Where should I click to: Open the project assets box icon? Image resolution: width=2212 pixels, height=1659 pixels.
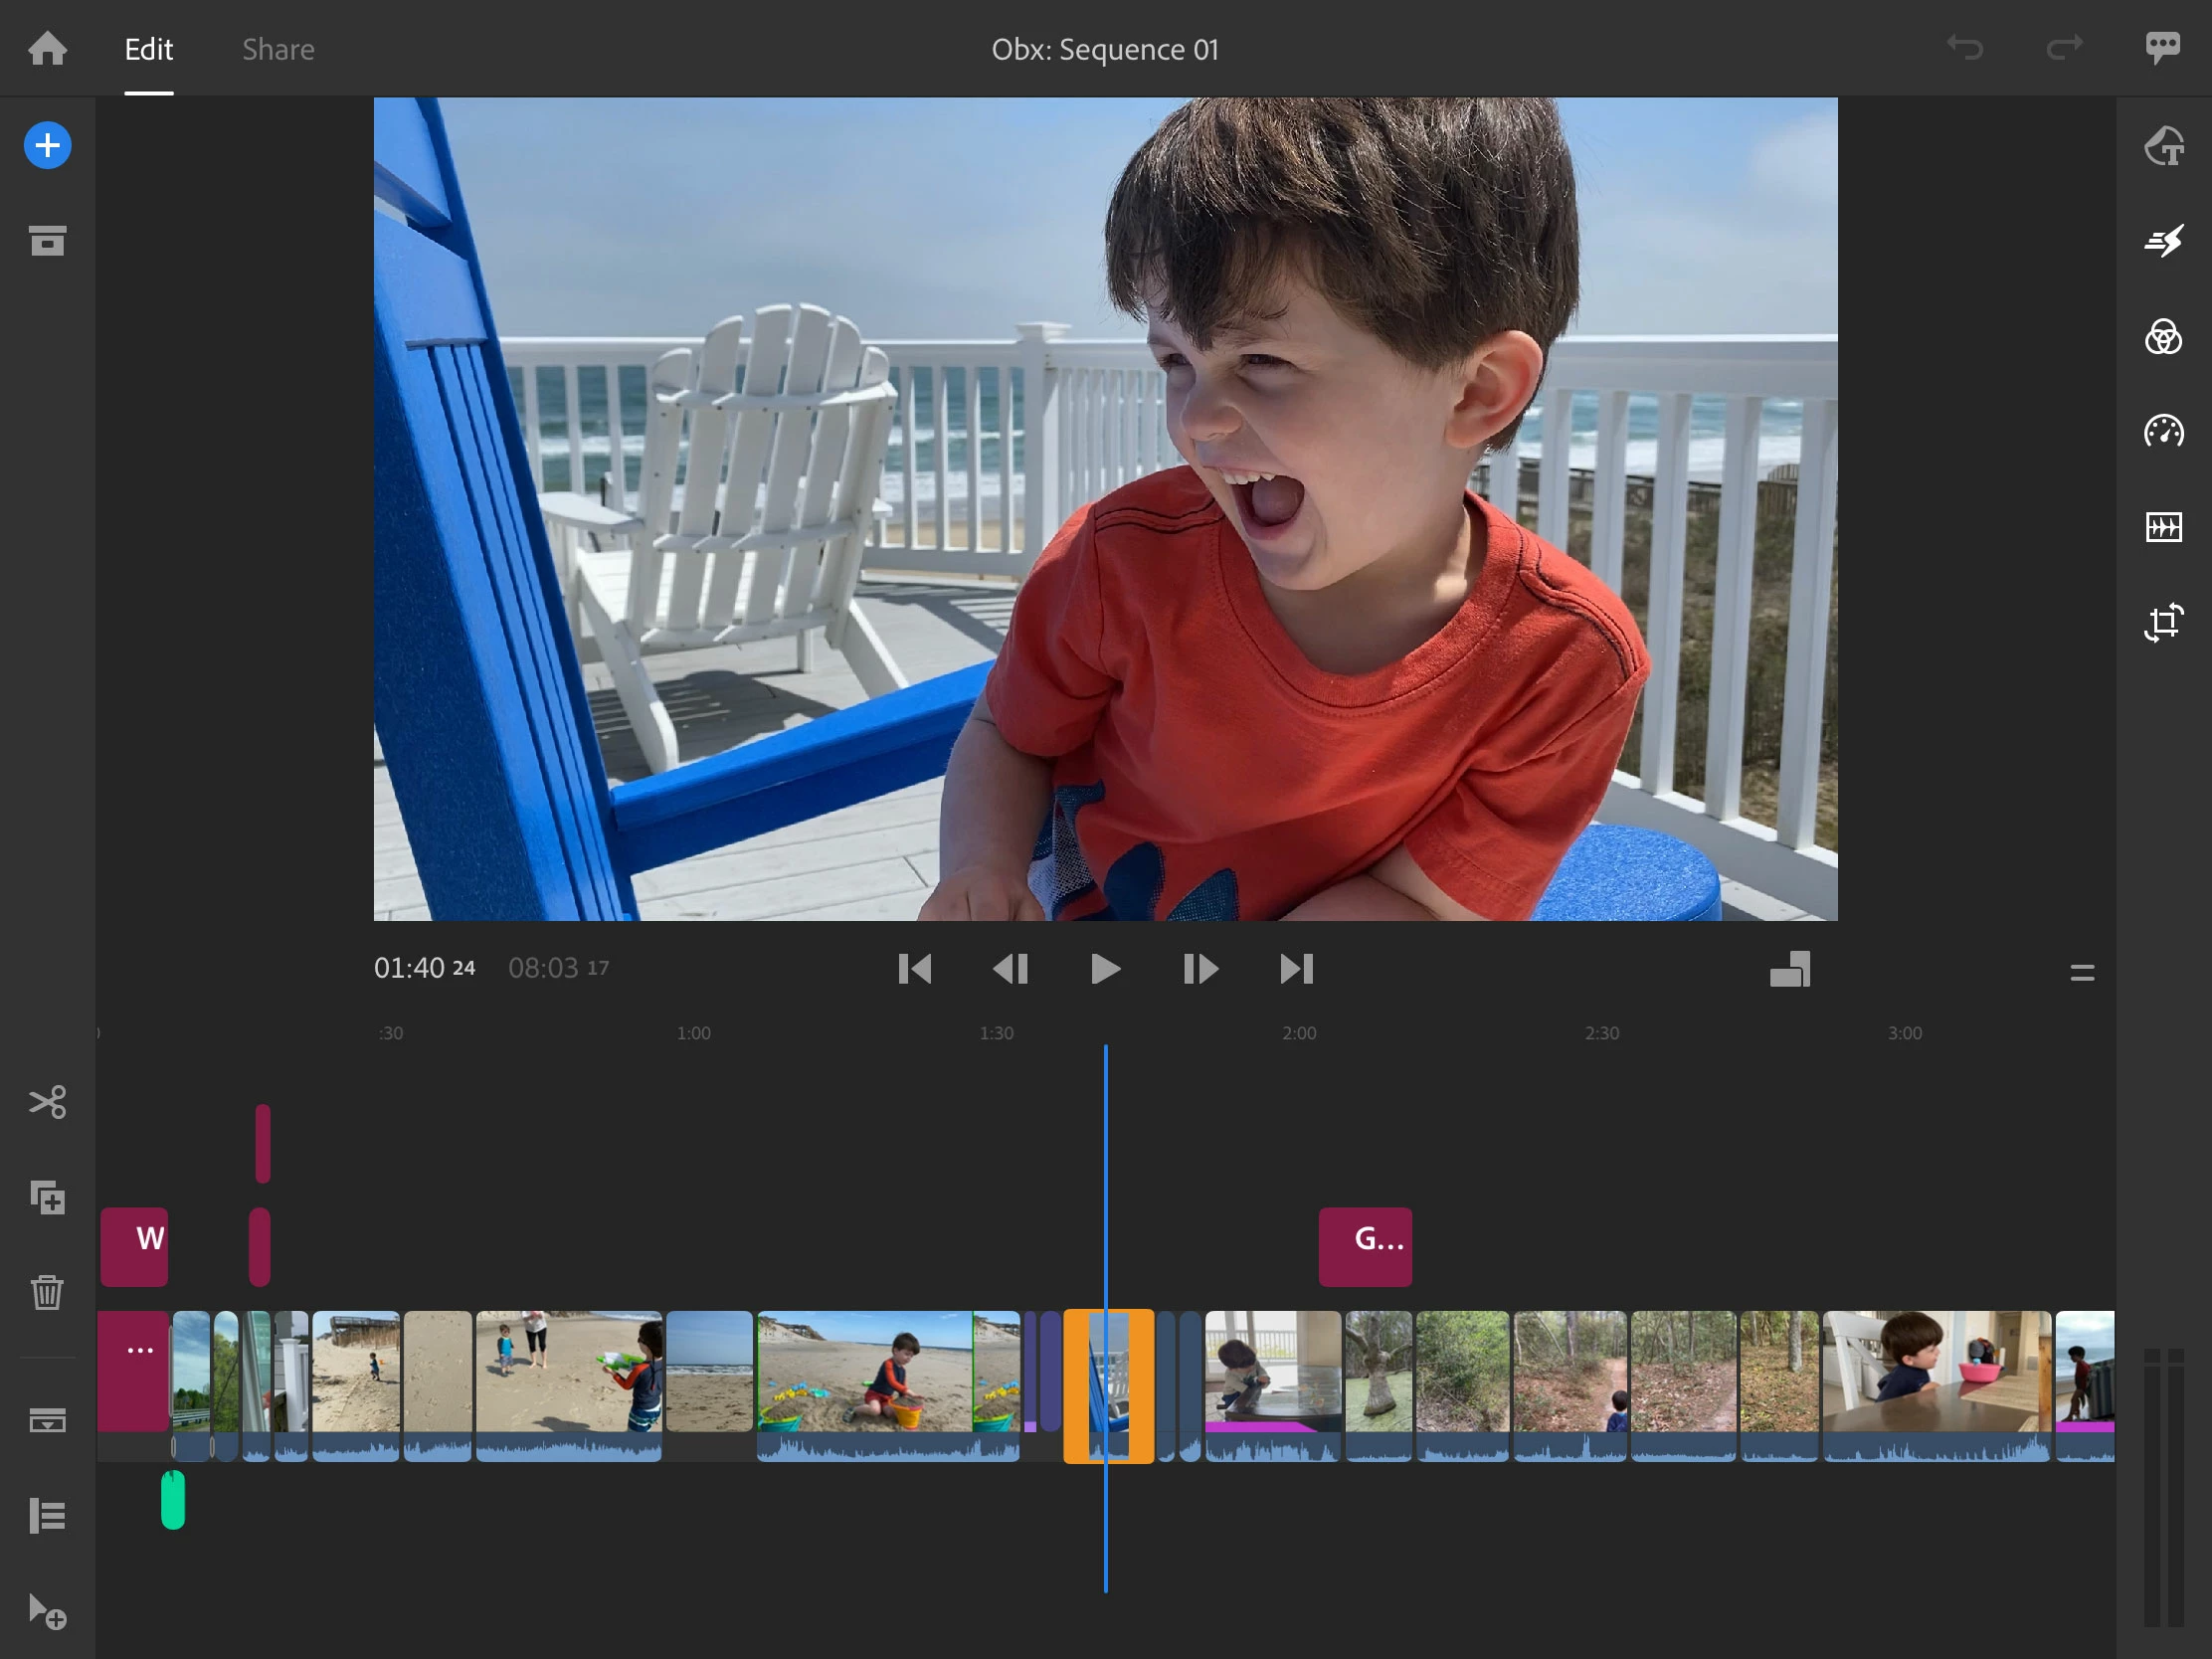47,241
